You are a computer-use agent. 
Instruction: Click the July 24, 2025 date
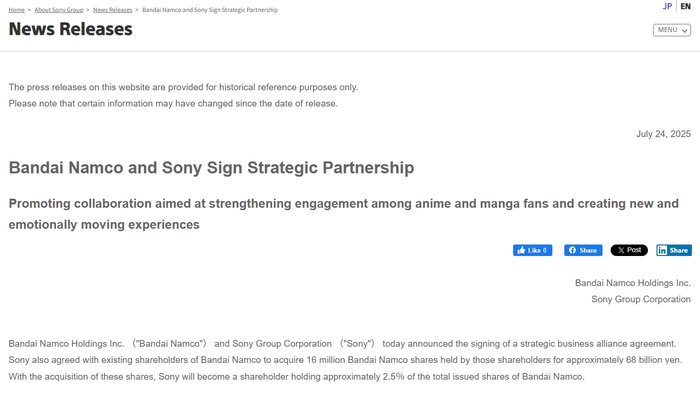tap(663, 134)
